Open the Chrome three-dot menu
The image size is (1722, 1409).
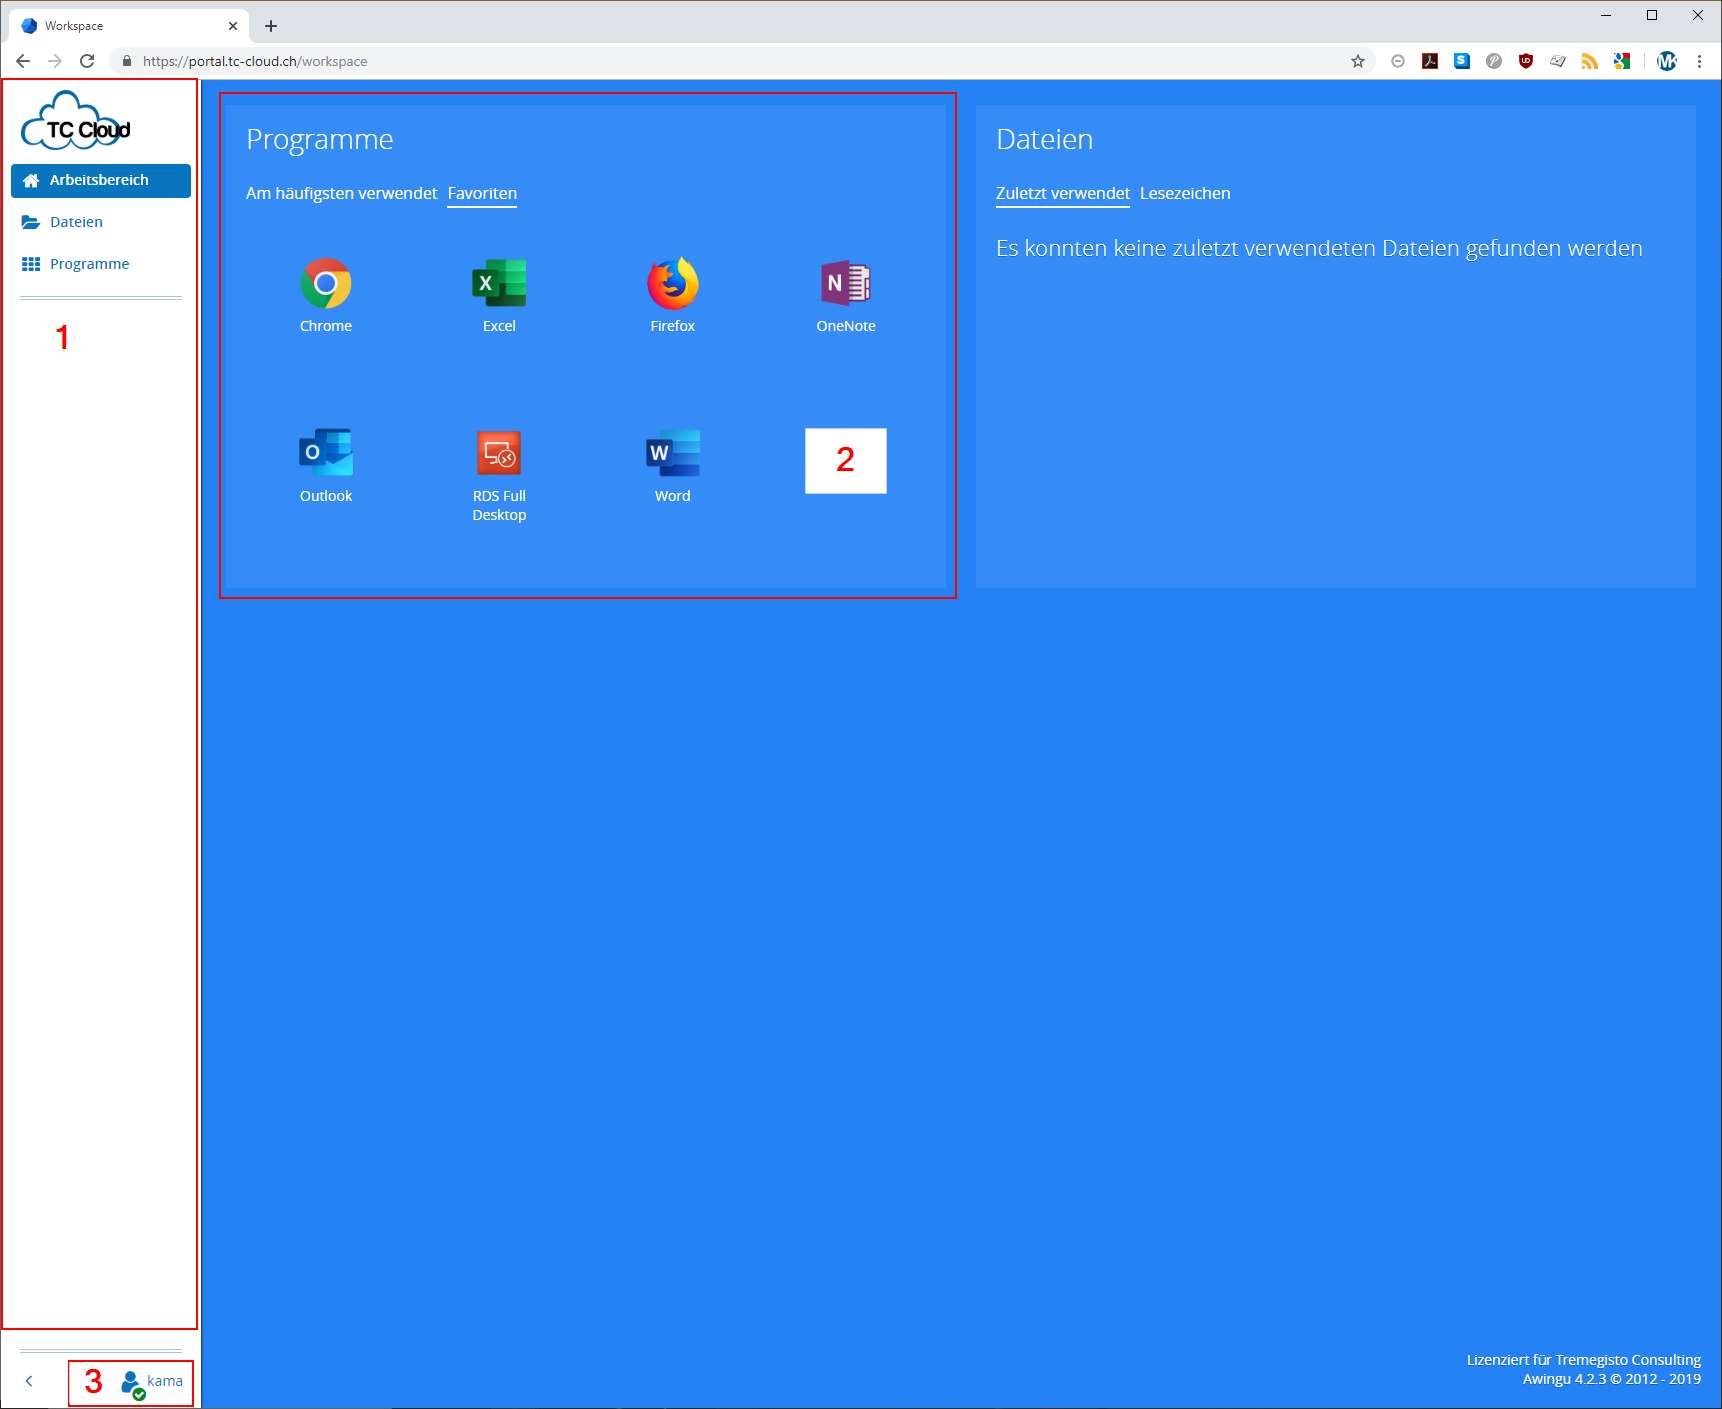1699,61
